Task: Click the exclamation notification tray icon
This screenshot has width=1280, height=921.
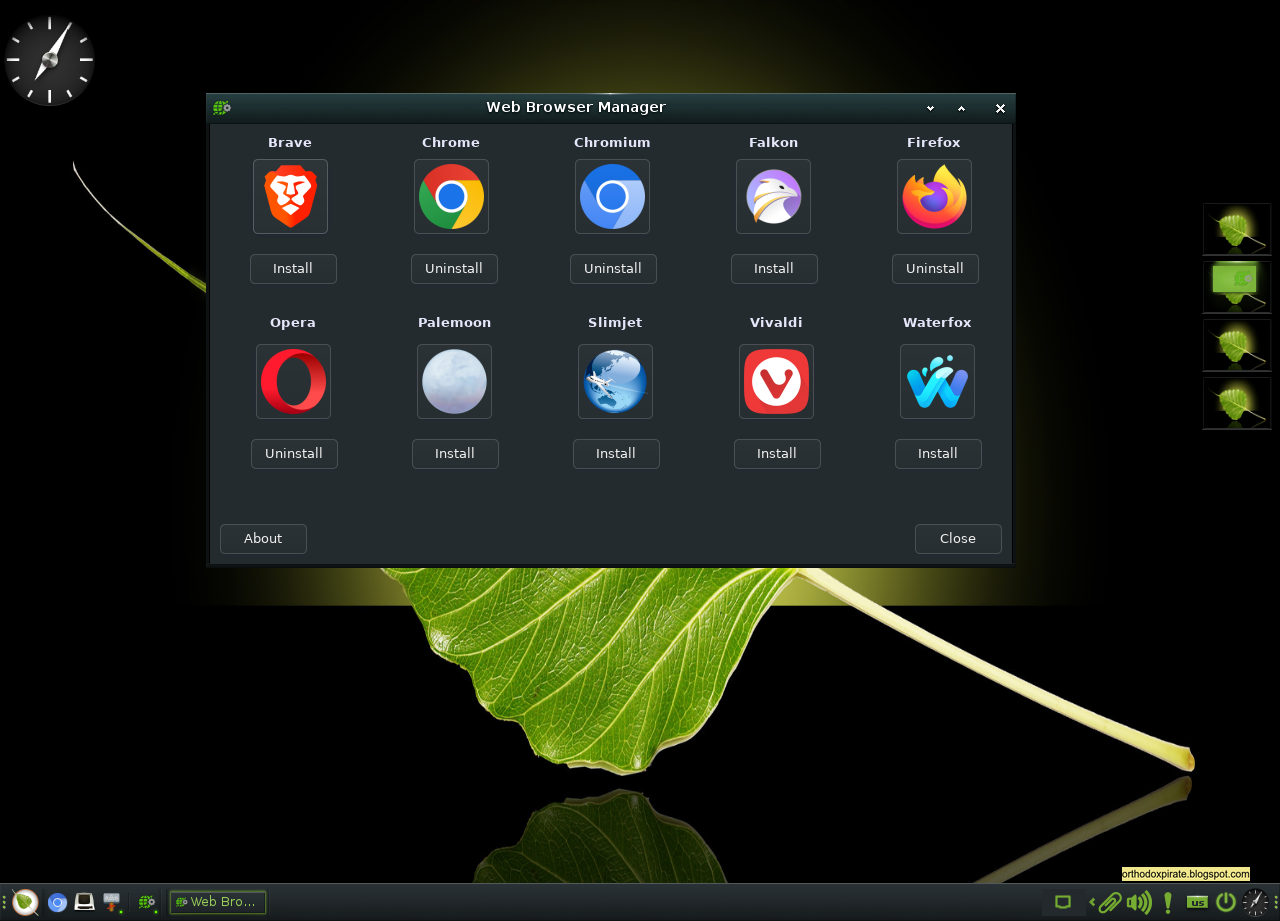Action: [x=1167, y=903]
